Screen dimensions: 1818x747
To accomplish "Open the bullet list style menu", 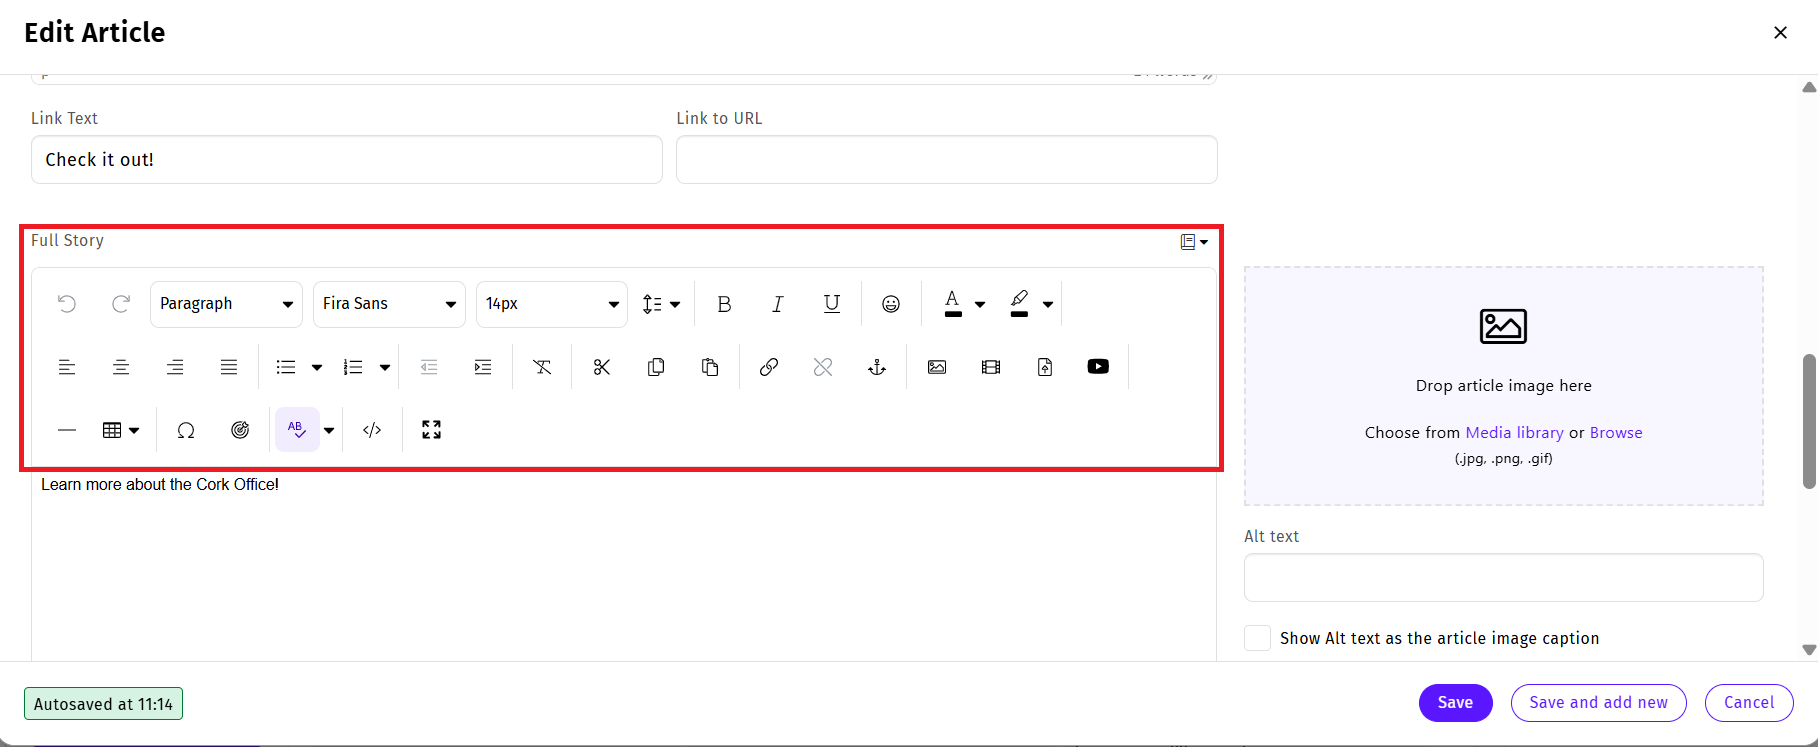I will [x=317, y=367].
